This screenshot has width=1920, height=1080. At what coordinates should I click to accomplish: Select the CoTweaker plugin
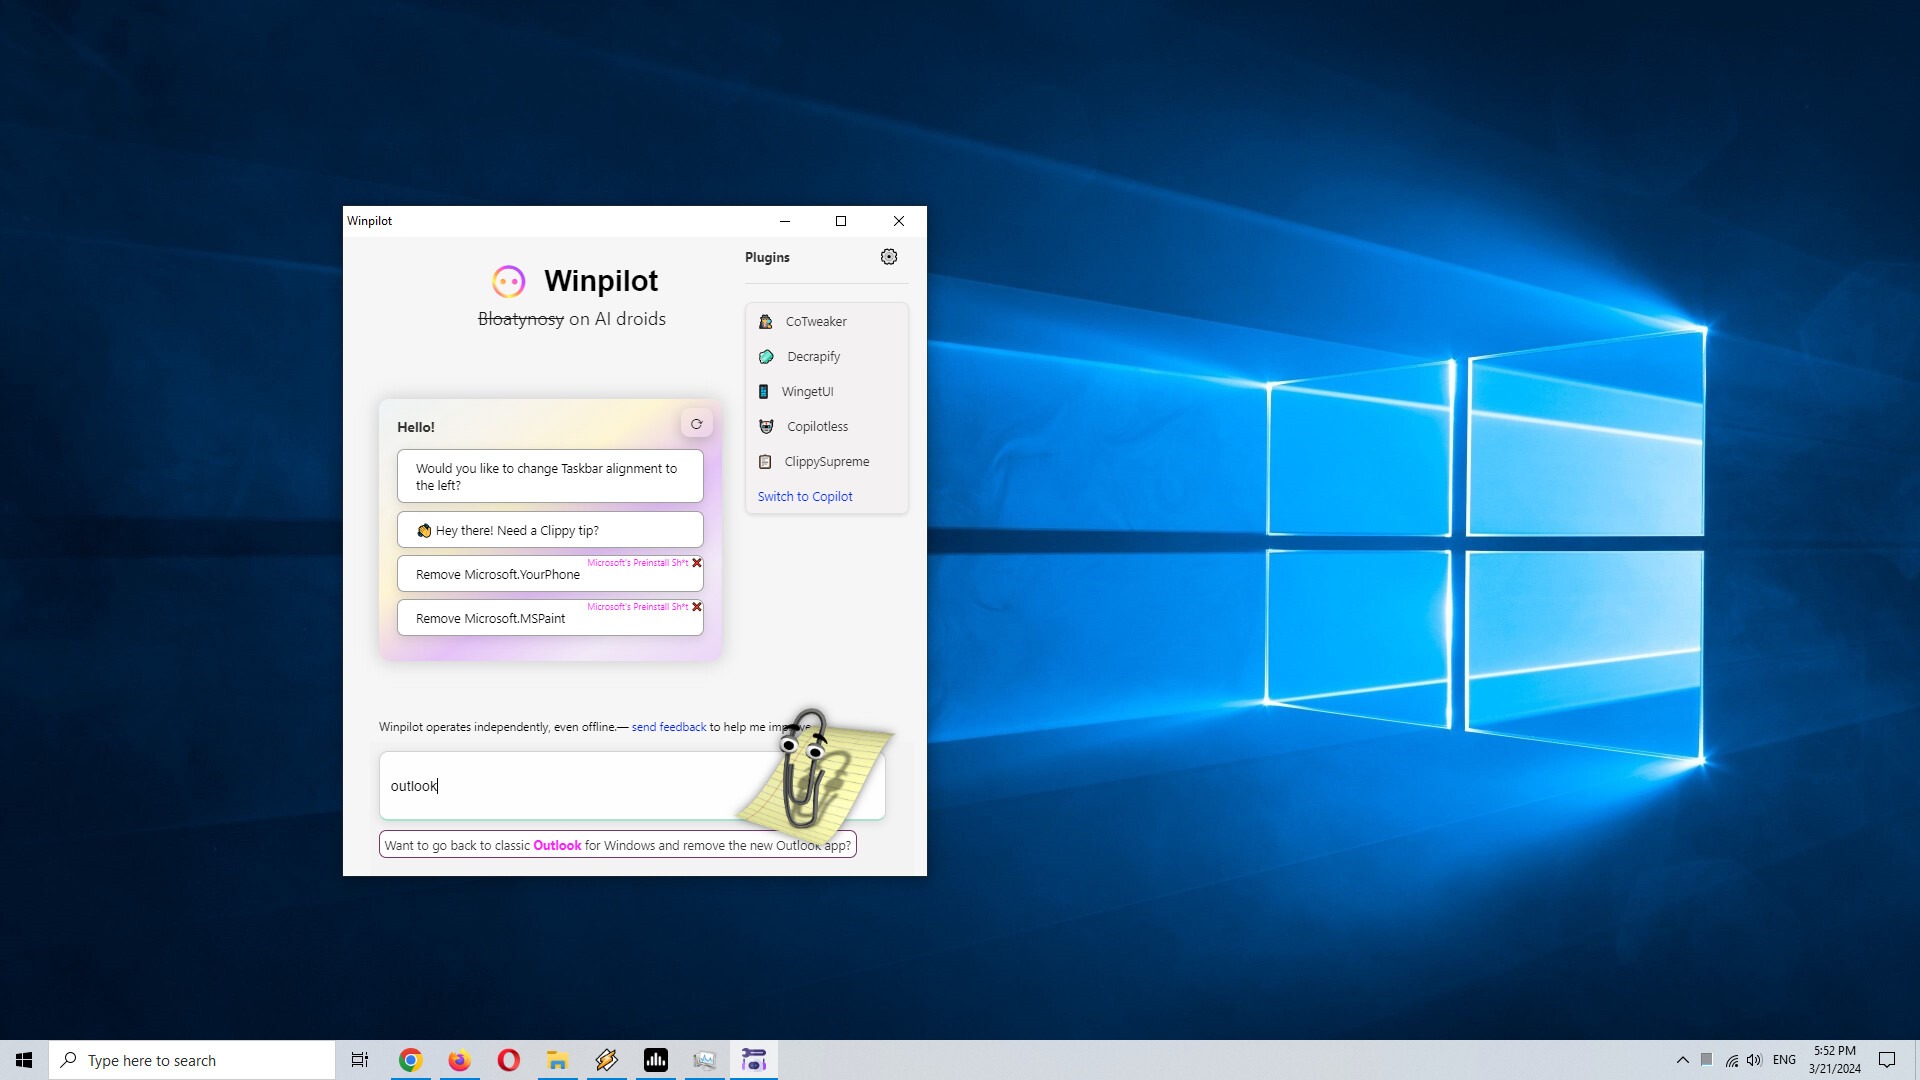pyautogui.click(x=815, y=322)
